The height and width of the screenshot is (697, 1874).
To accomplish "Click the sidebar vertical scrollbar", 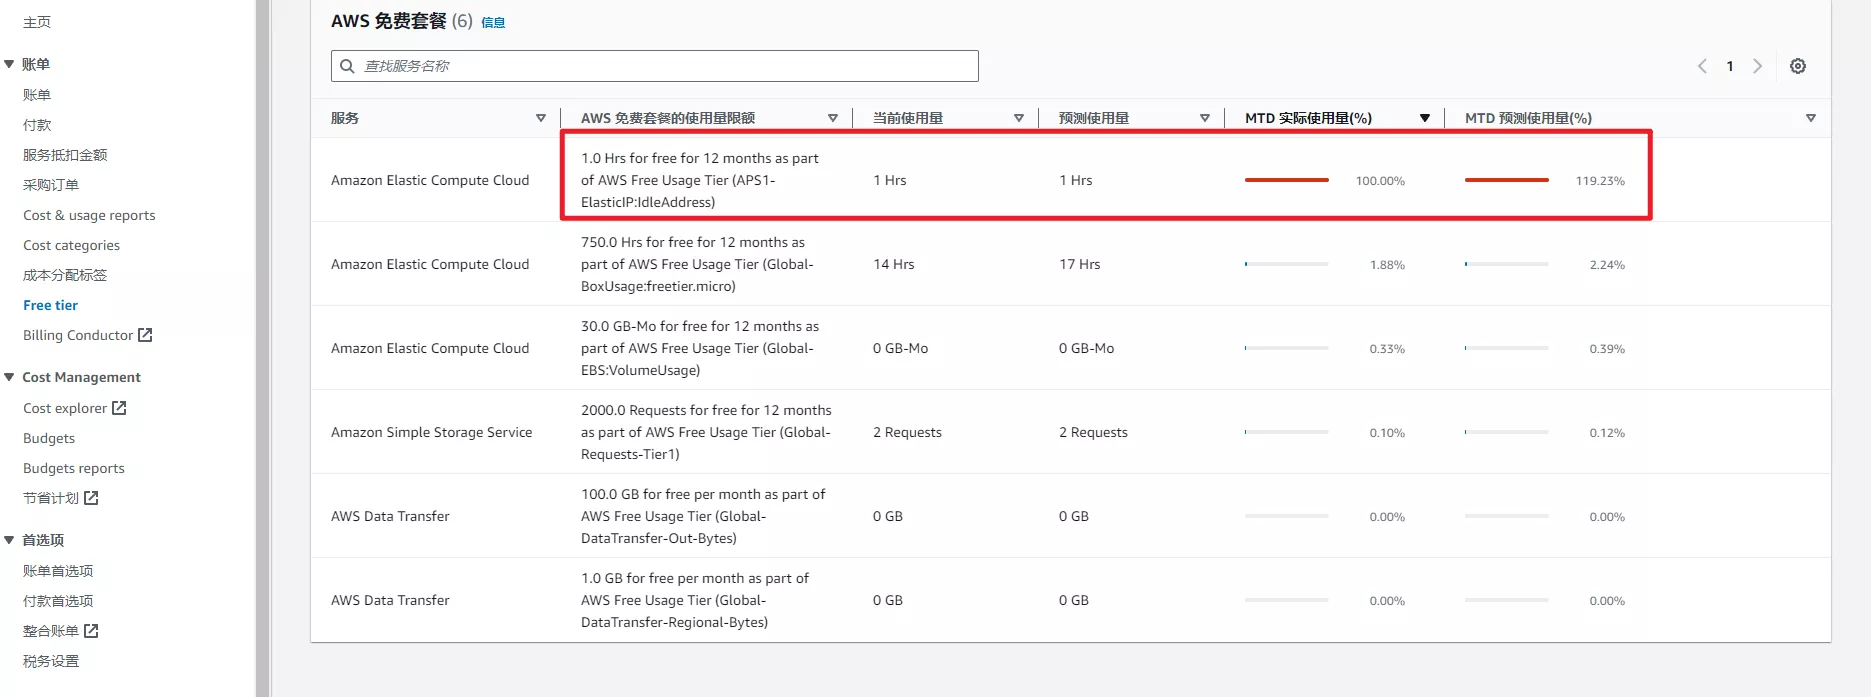I will pos(263,348).
